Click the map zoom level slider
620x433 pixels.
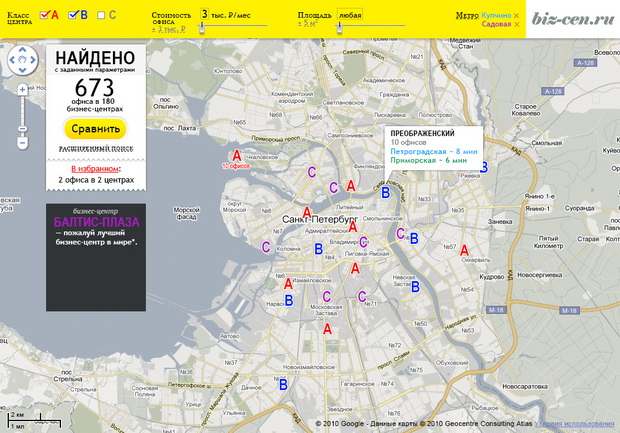(x=23, y=129)
